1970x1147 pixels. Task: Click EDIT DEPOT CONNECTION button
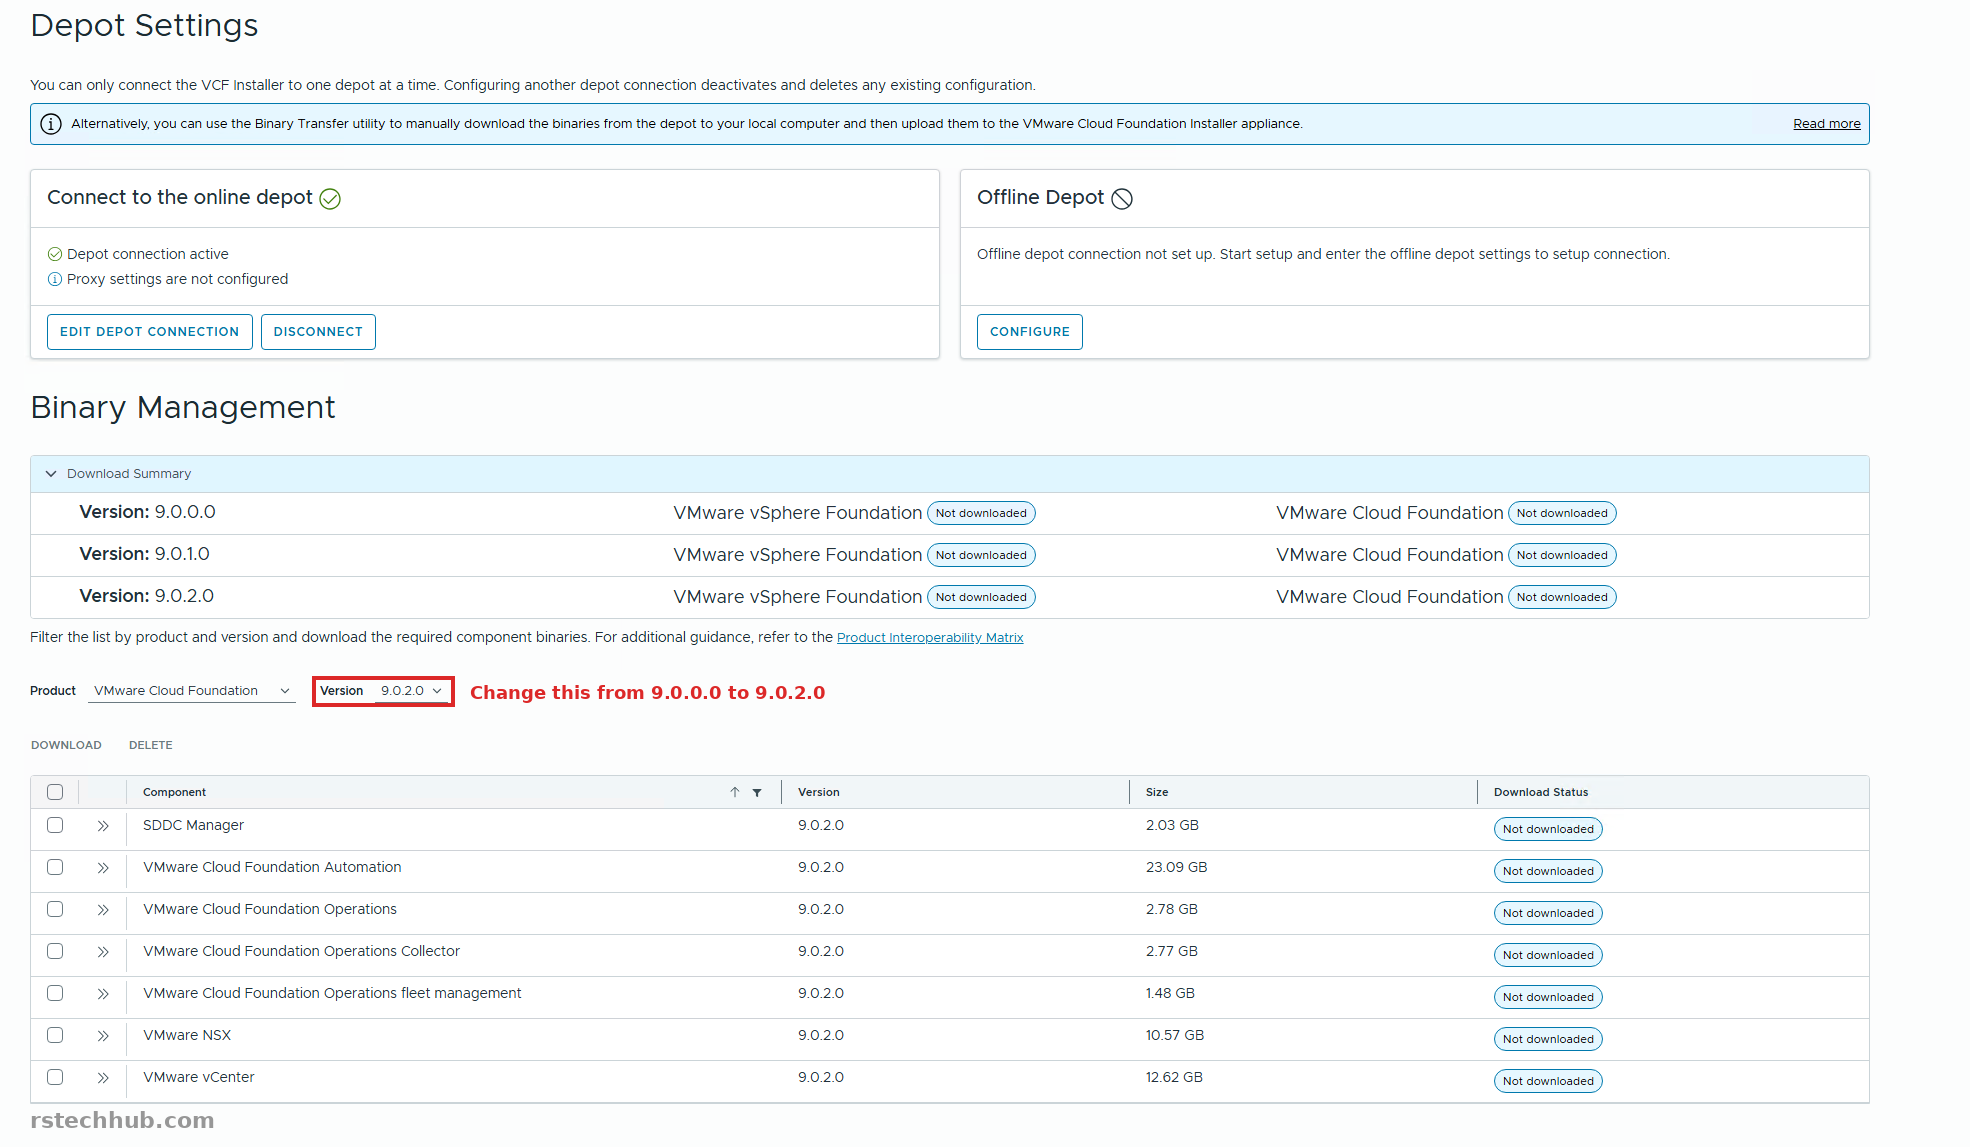(x=150, y=332)
